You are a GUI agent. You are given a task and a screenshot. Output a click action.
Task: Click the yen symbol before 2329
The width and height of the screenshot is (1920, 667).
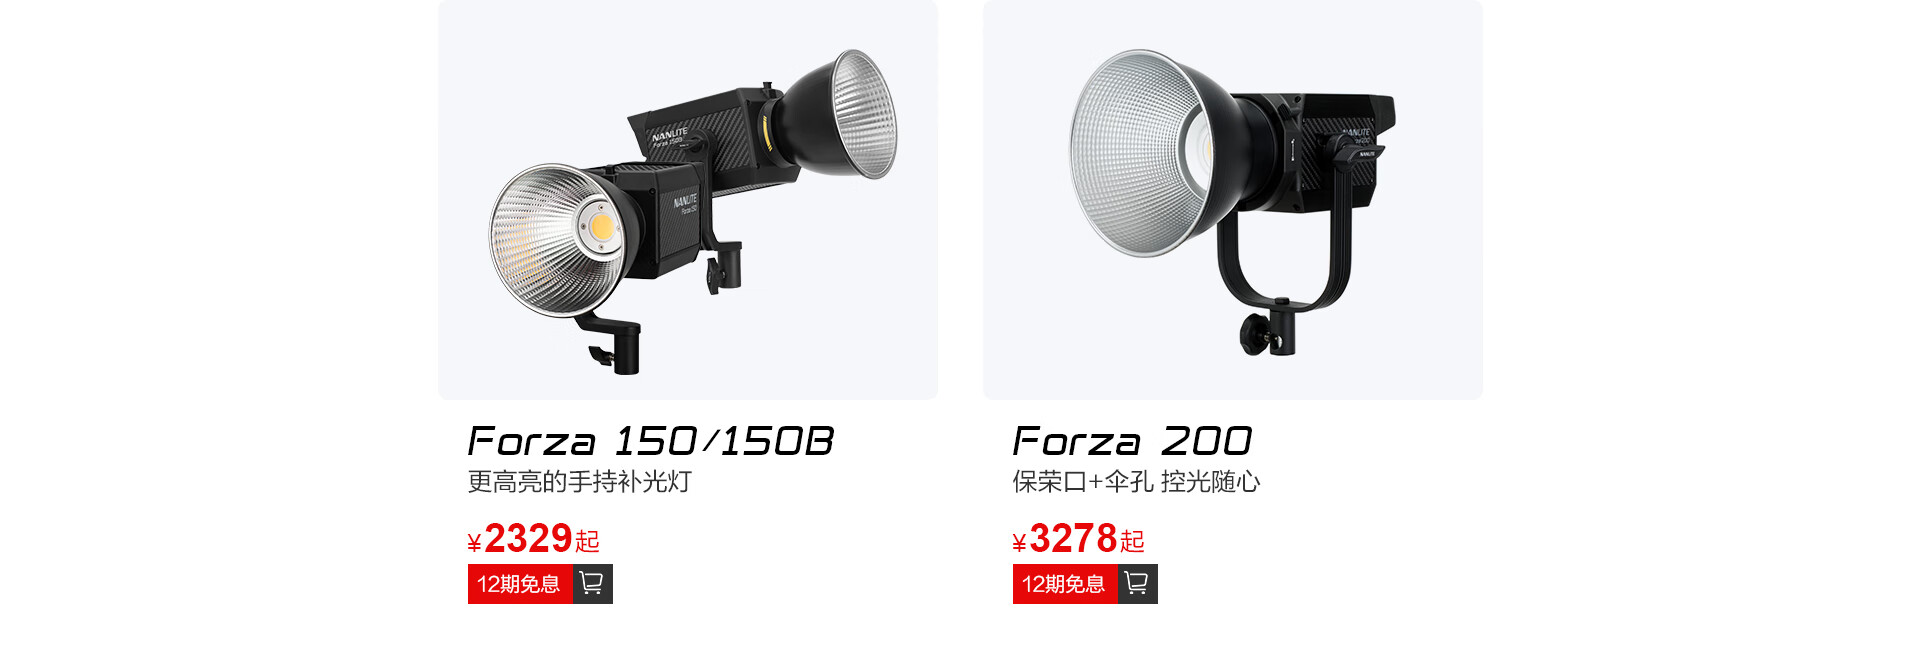[474, 543]
